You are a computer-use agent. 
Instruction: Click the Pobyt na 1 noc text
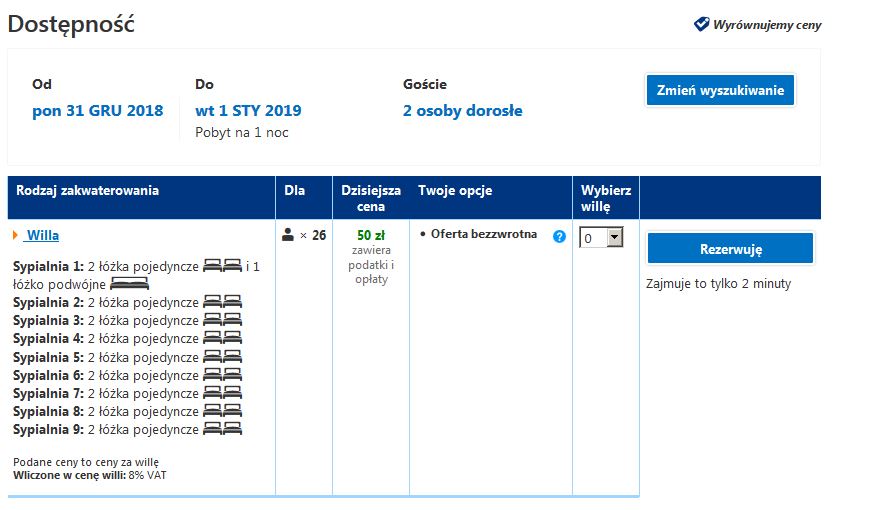[x=242, y=133]
